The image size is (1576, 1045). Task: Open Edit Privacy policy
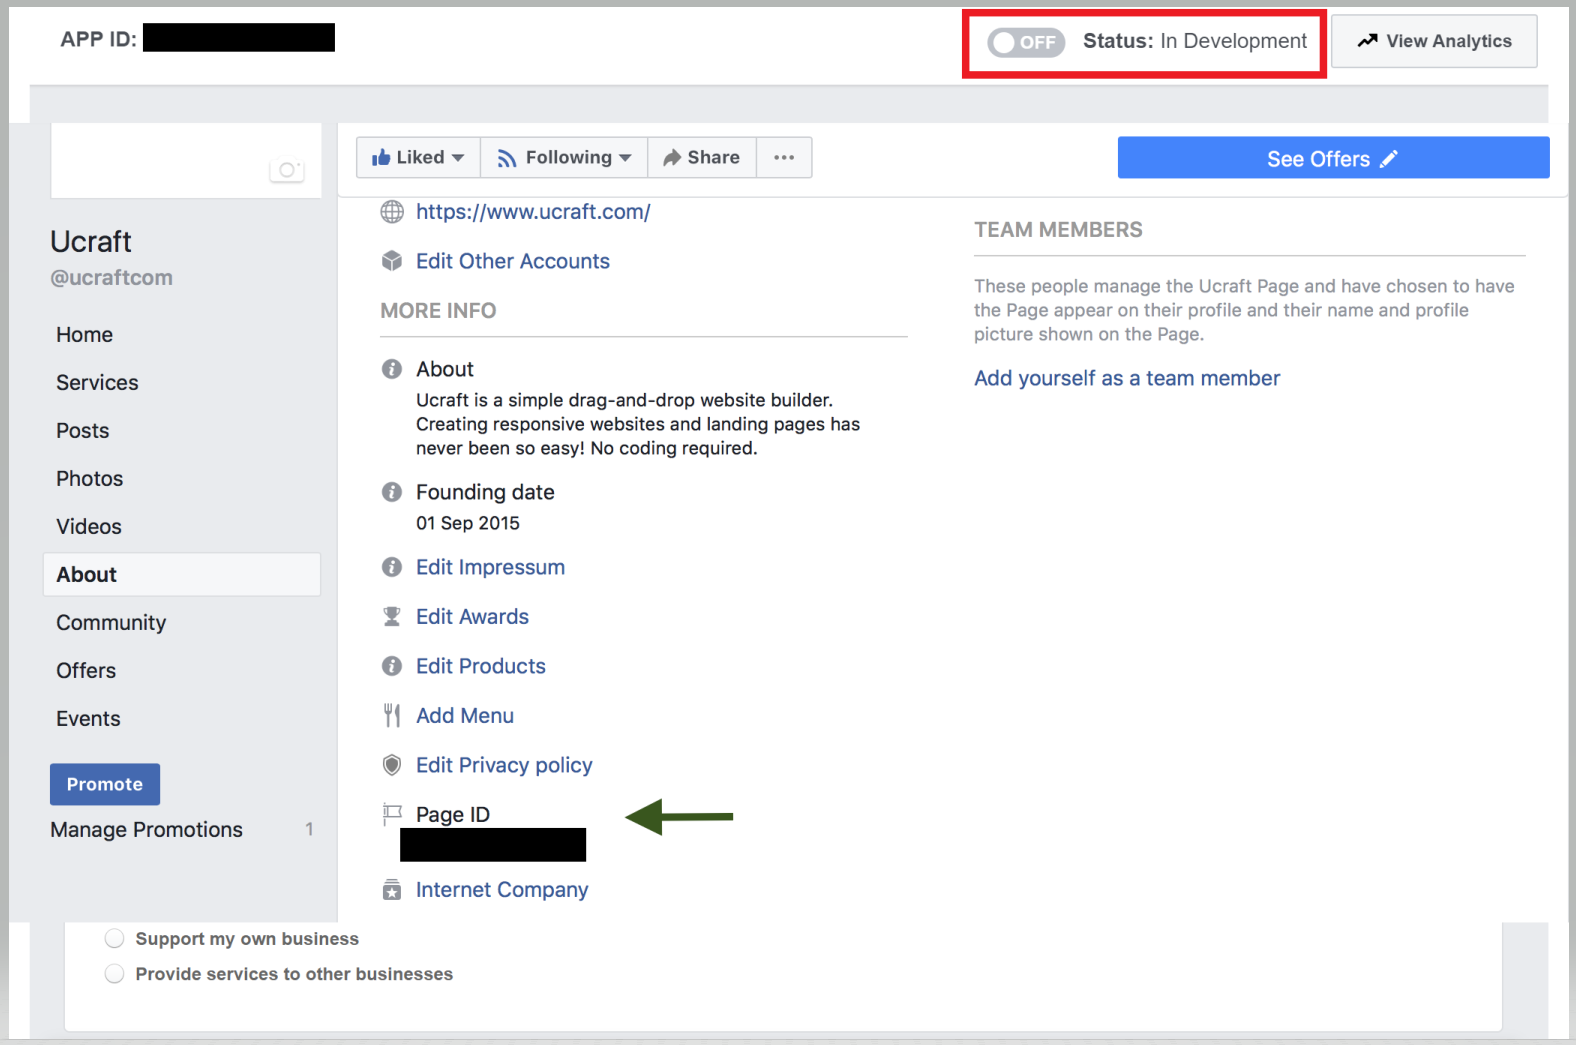click(x=504, y=765)
